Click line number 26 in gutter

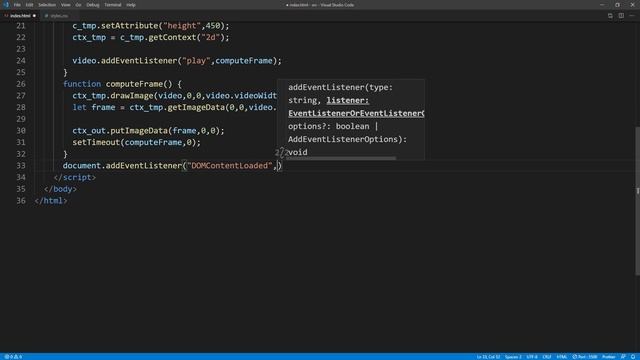20,84
